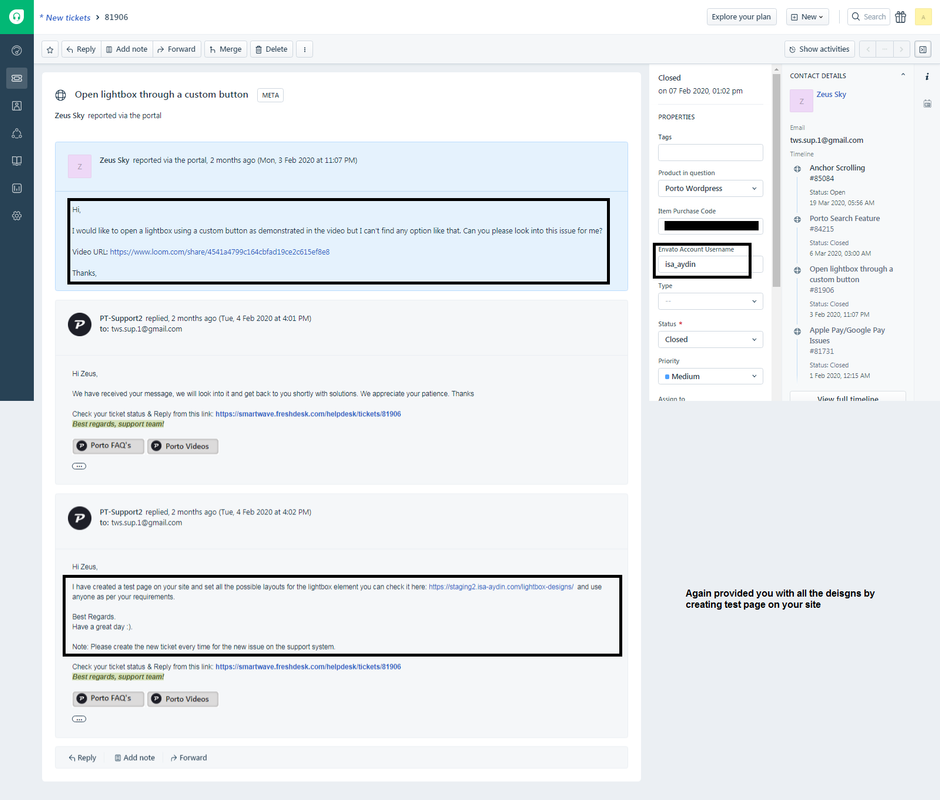Screen dimensions: 940x800
Task: Delete this ticket
Action: 271,49
